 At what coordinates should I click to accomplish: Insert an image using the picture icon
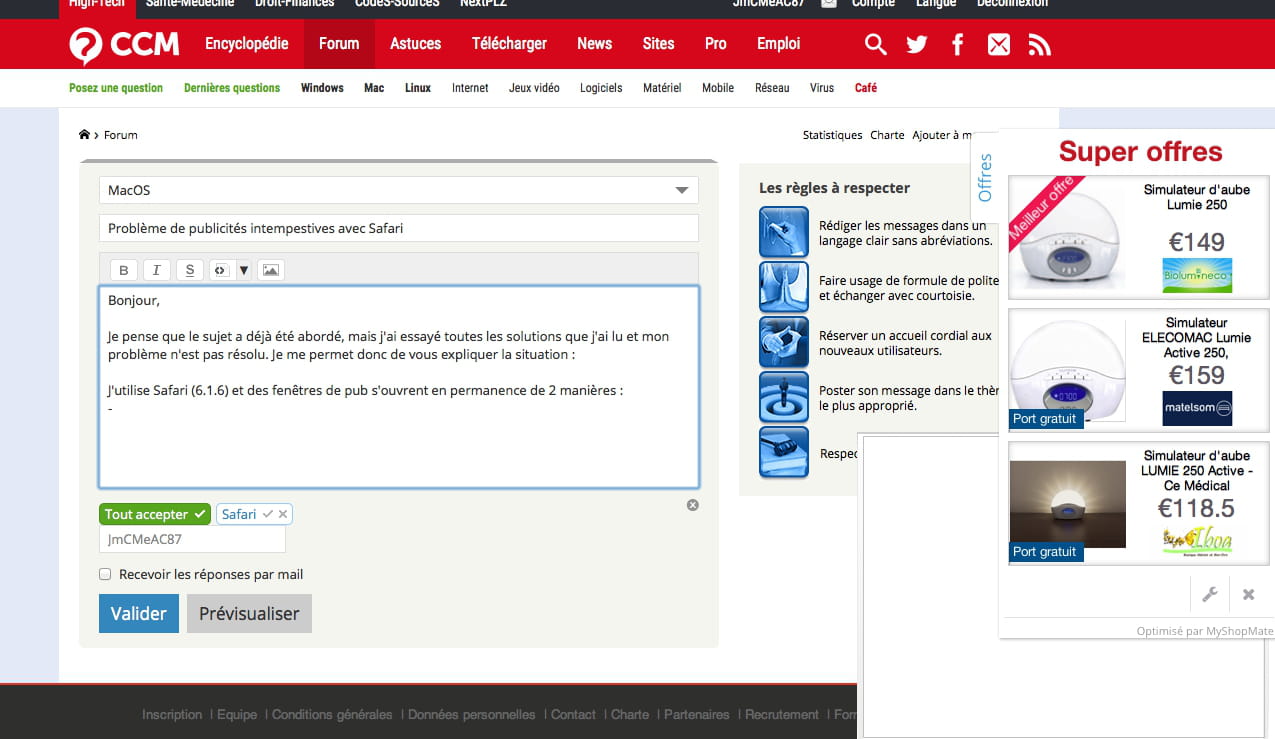pos(270,270)
